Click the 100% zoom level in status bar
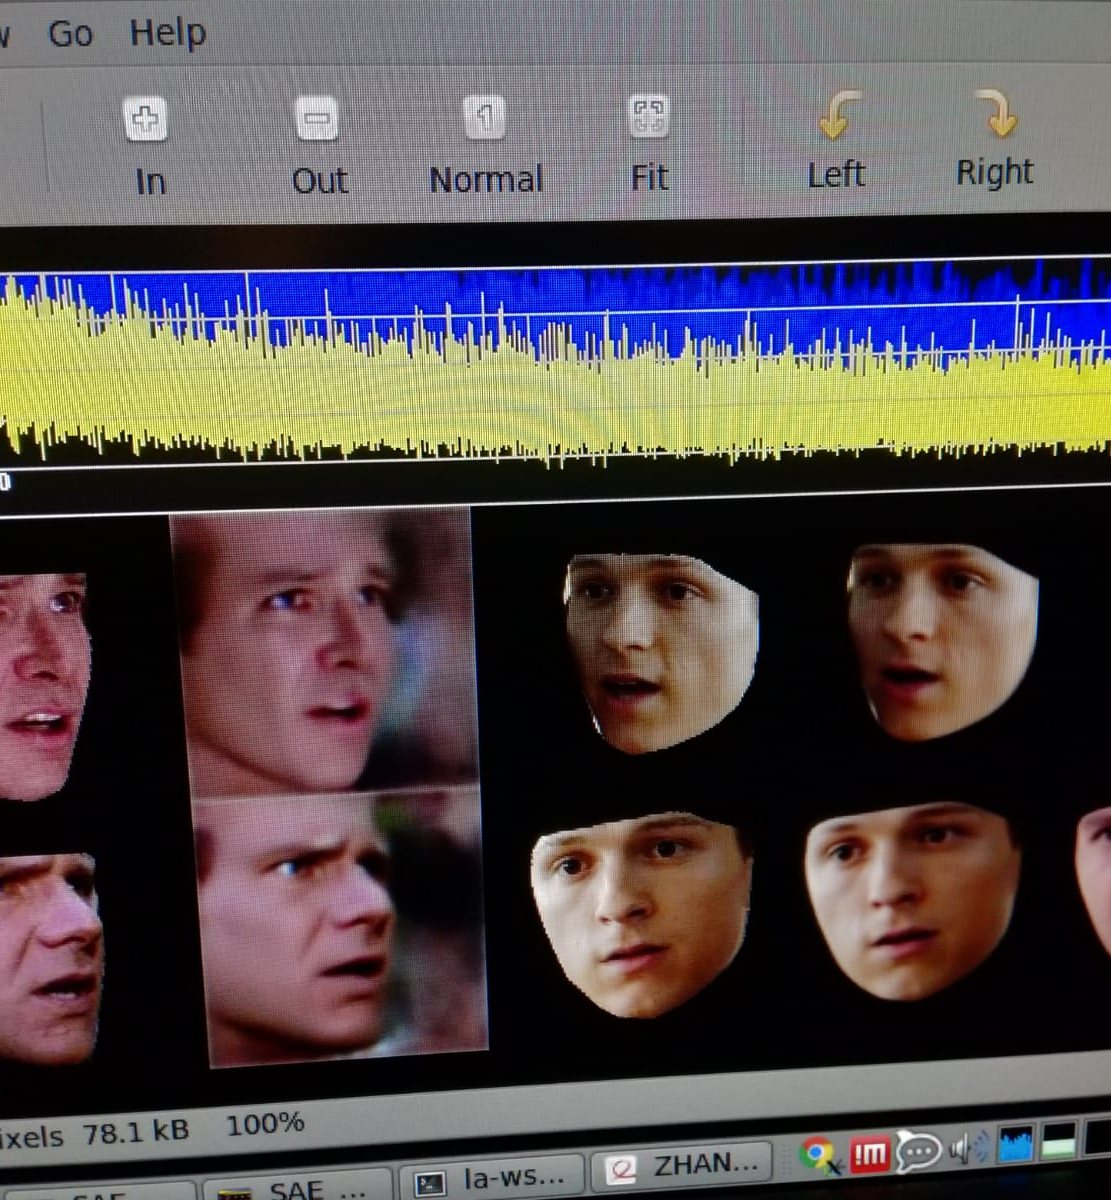 tap(265, 1124)
